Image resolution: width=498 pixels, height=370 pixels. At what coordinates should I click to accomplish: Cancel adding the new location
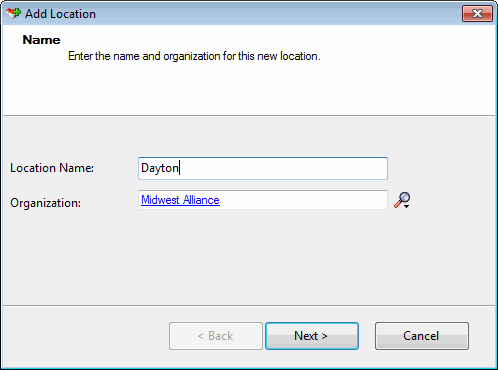point(422,336)
